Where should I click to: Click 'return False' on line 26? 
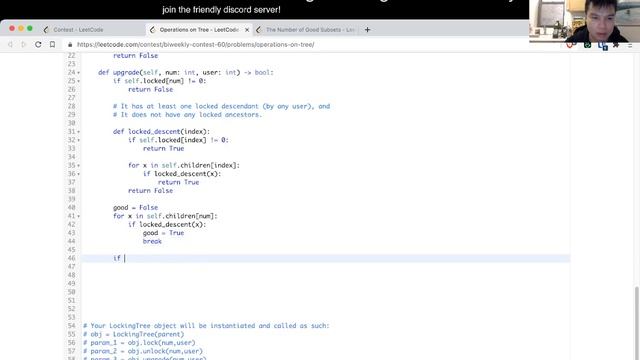[151, 89]
